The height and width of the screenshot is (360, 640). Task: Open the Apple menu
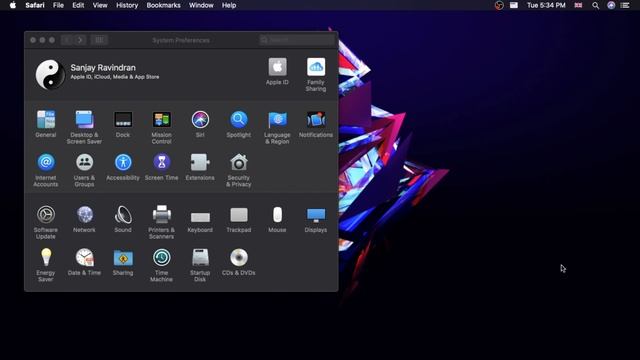(x=13, y=5)
